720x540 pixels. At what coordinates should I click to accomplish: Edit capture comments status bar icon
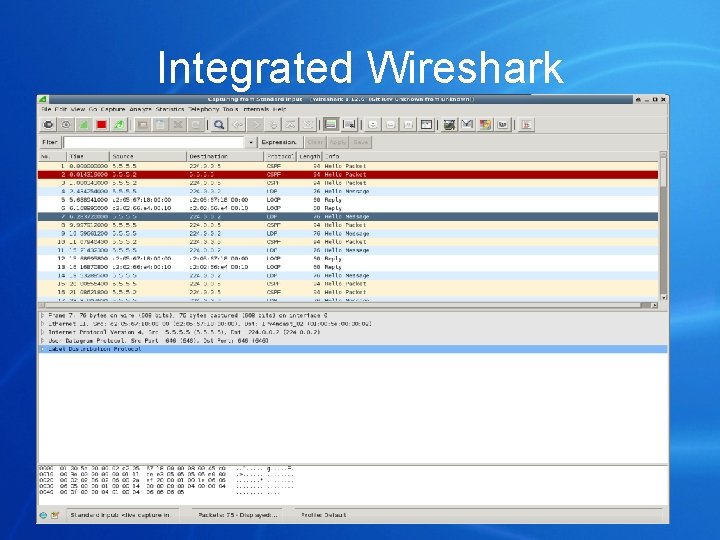click(55, 515)
